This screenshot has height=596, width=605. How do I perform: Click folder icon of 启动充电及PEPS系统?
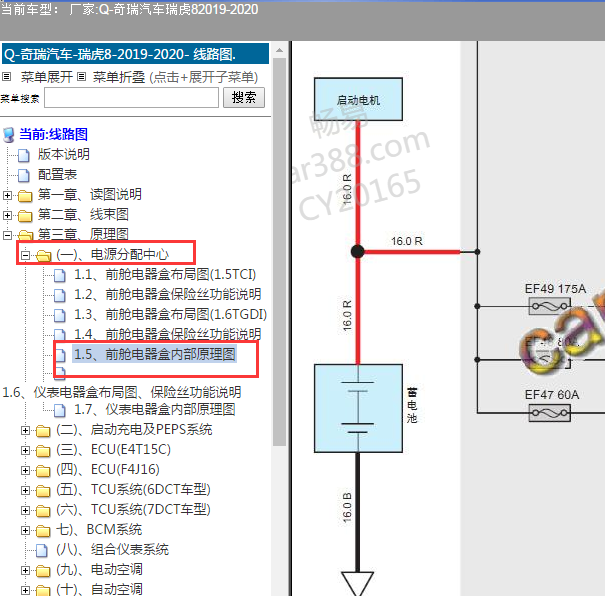pyautogui.click(x=43, y=431)
